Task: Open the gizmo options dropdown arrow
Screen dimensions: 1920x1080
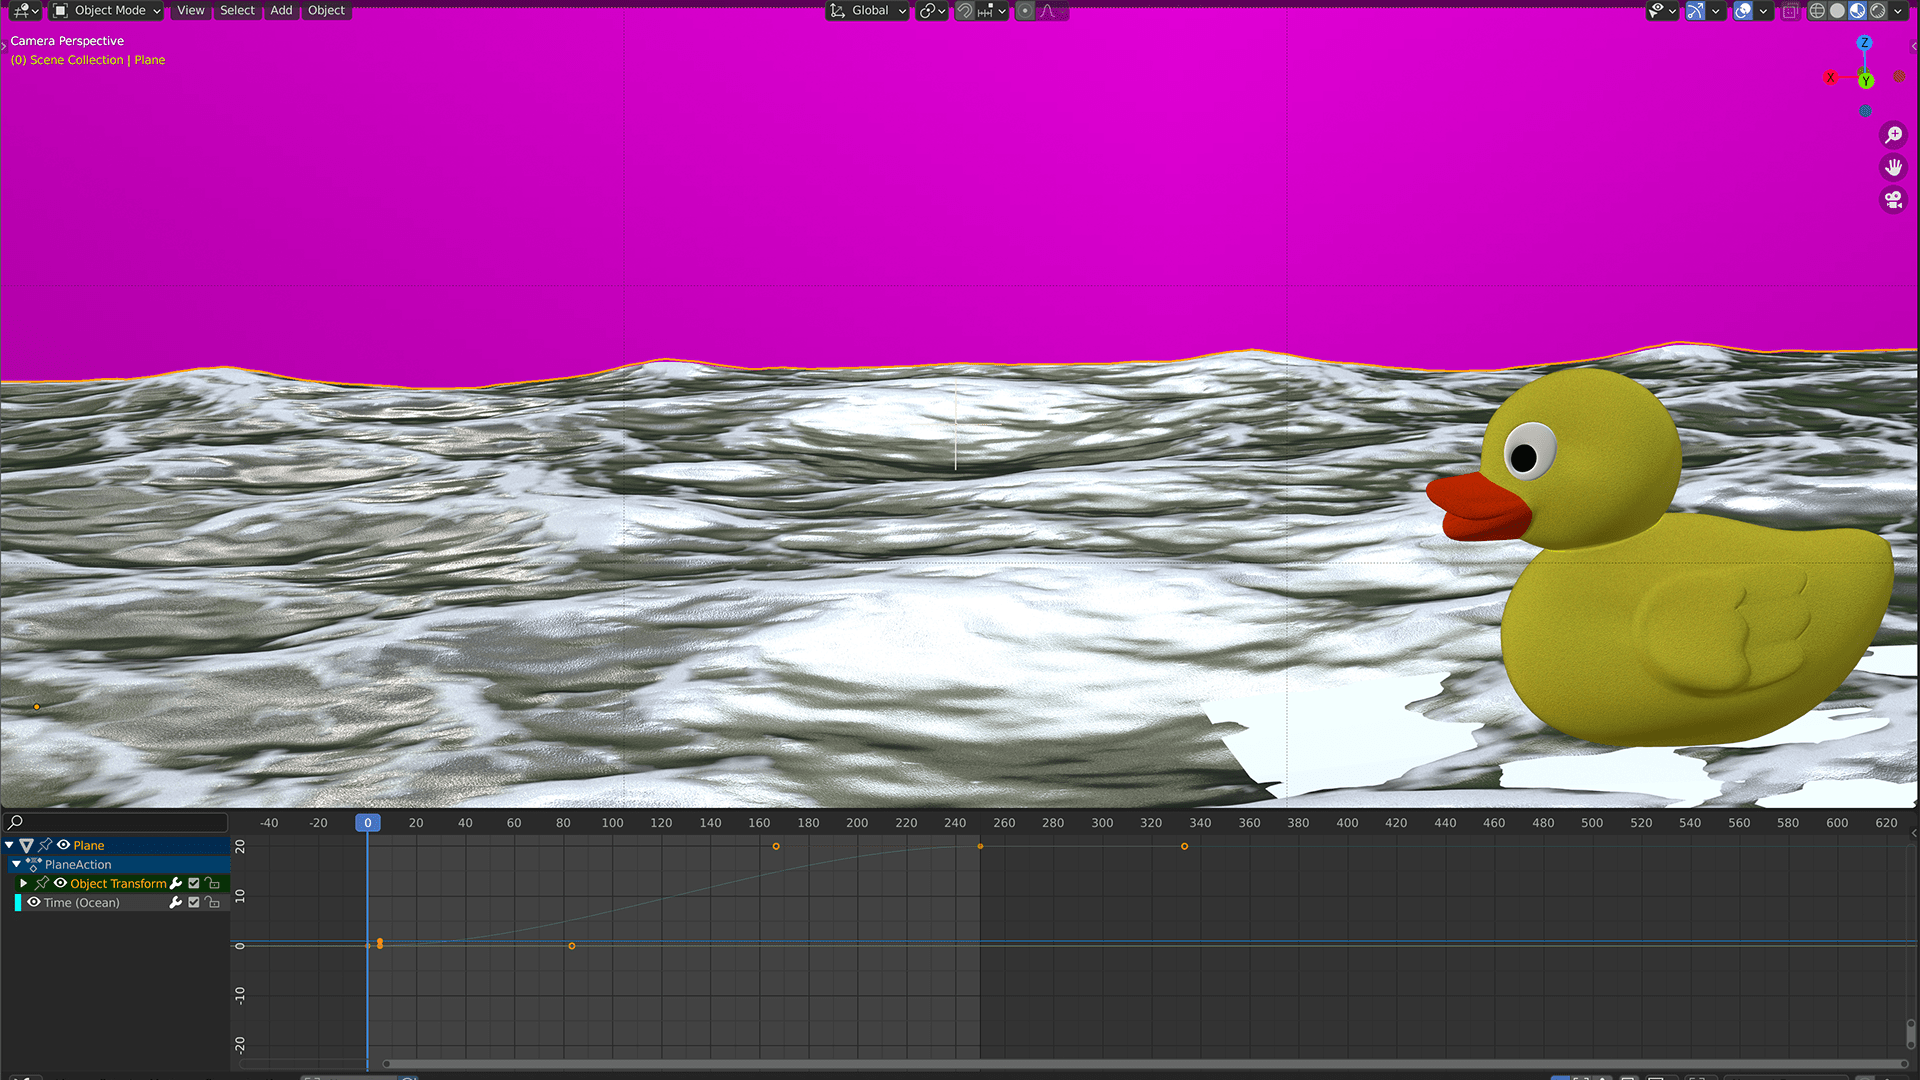Action: 1716,10
